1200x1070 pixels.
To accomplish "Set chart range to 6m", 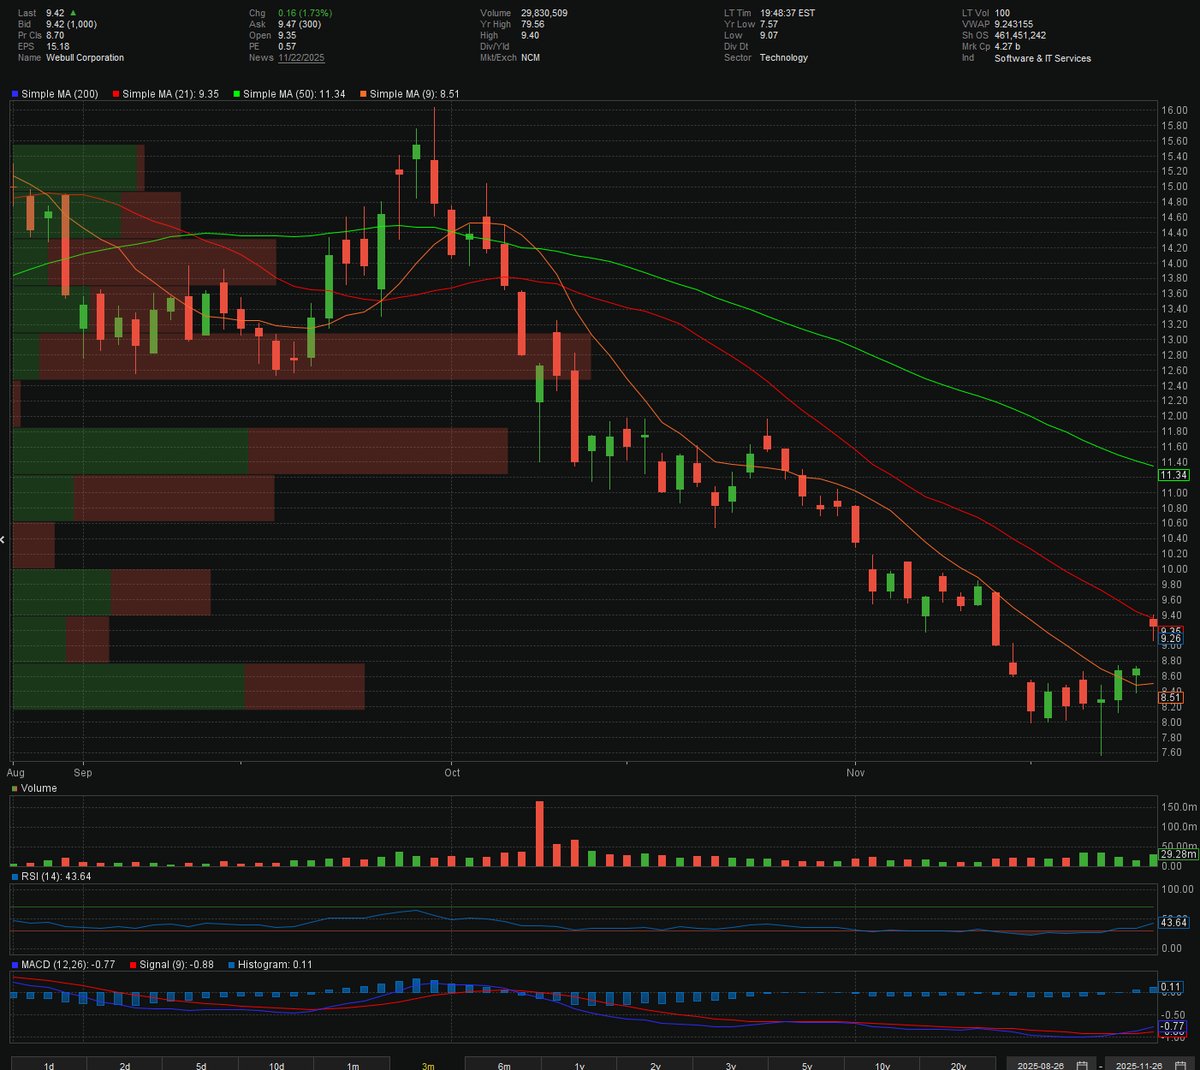I will point(504,1064).
